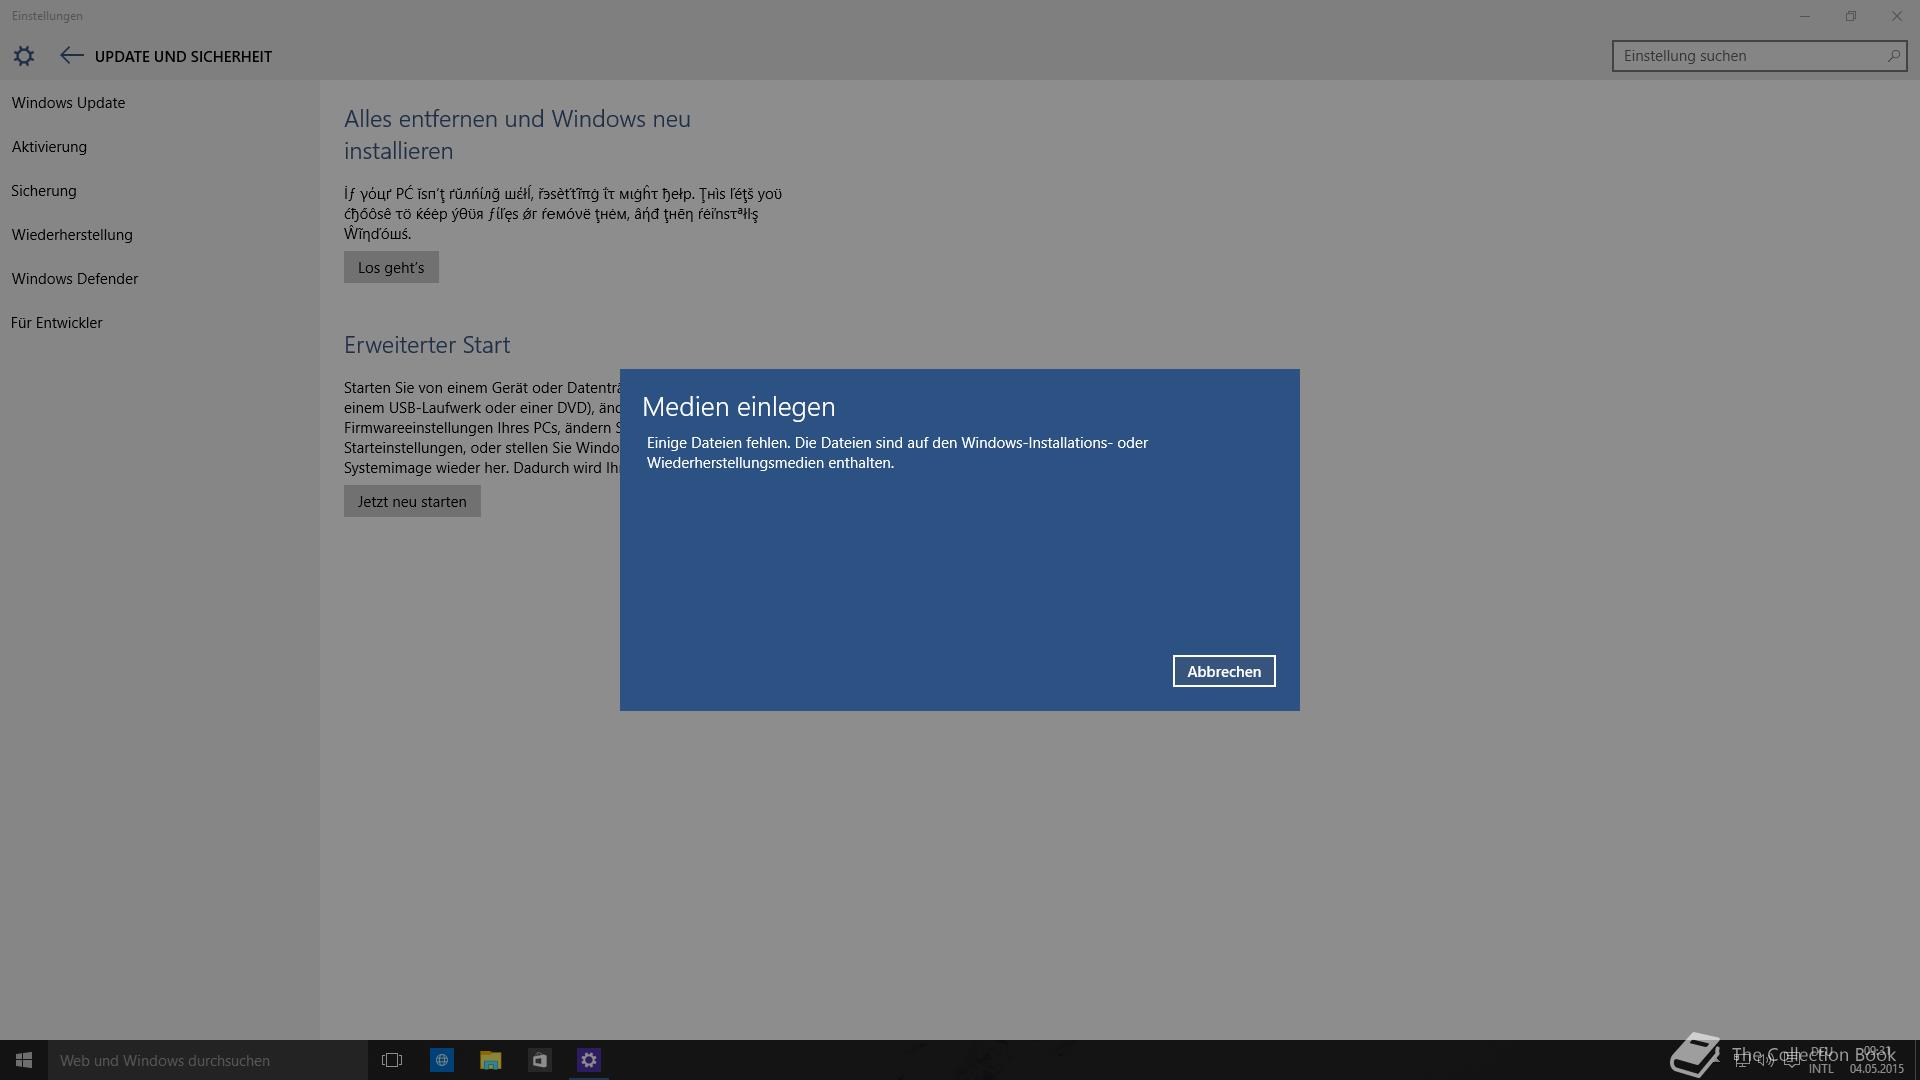1920x1080 pixels.
Task: Open Windows Defender settings
Action: tap(75, 279)
